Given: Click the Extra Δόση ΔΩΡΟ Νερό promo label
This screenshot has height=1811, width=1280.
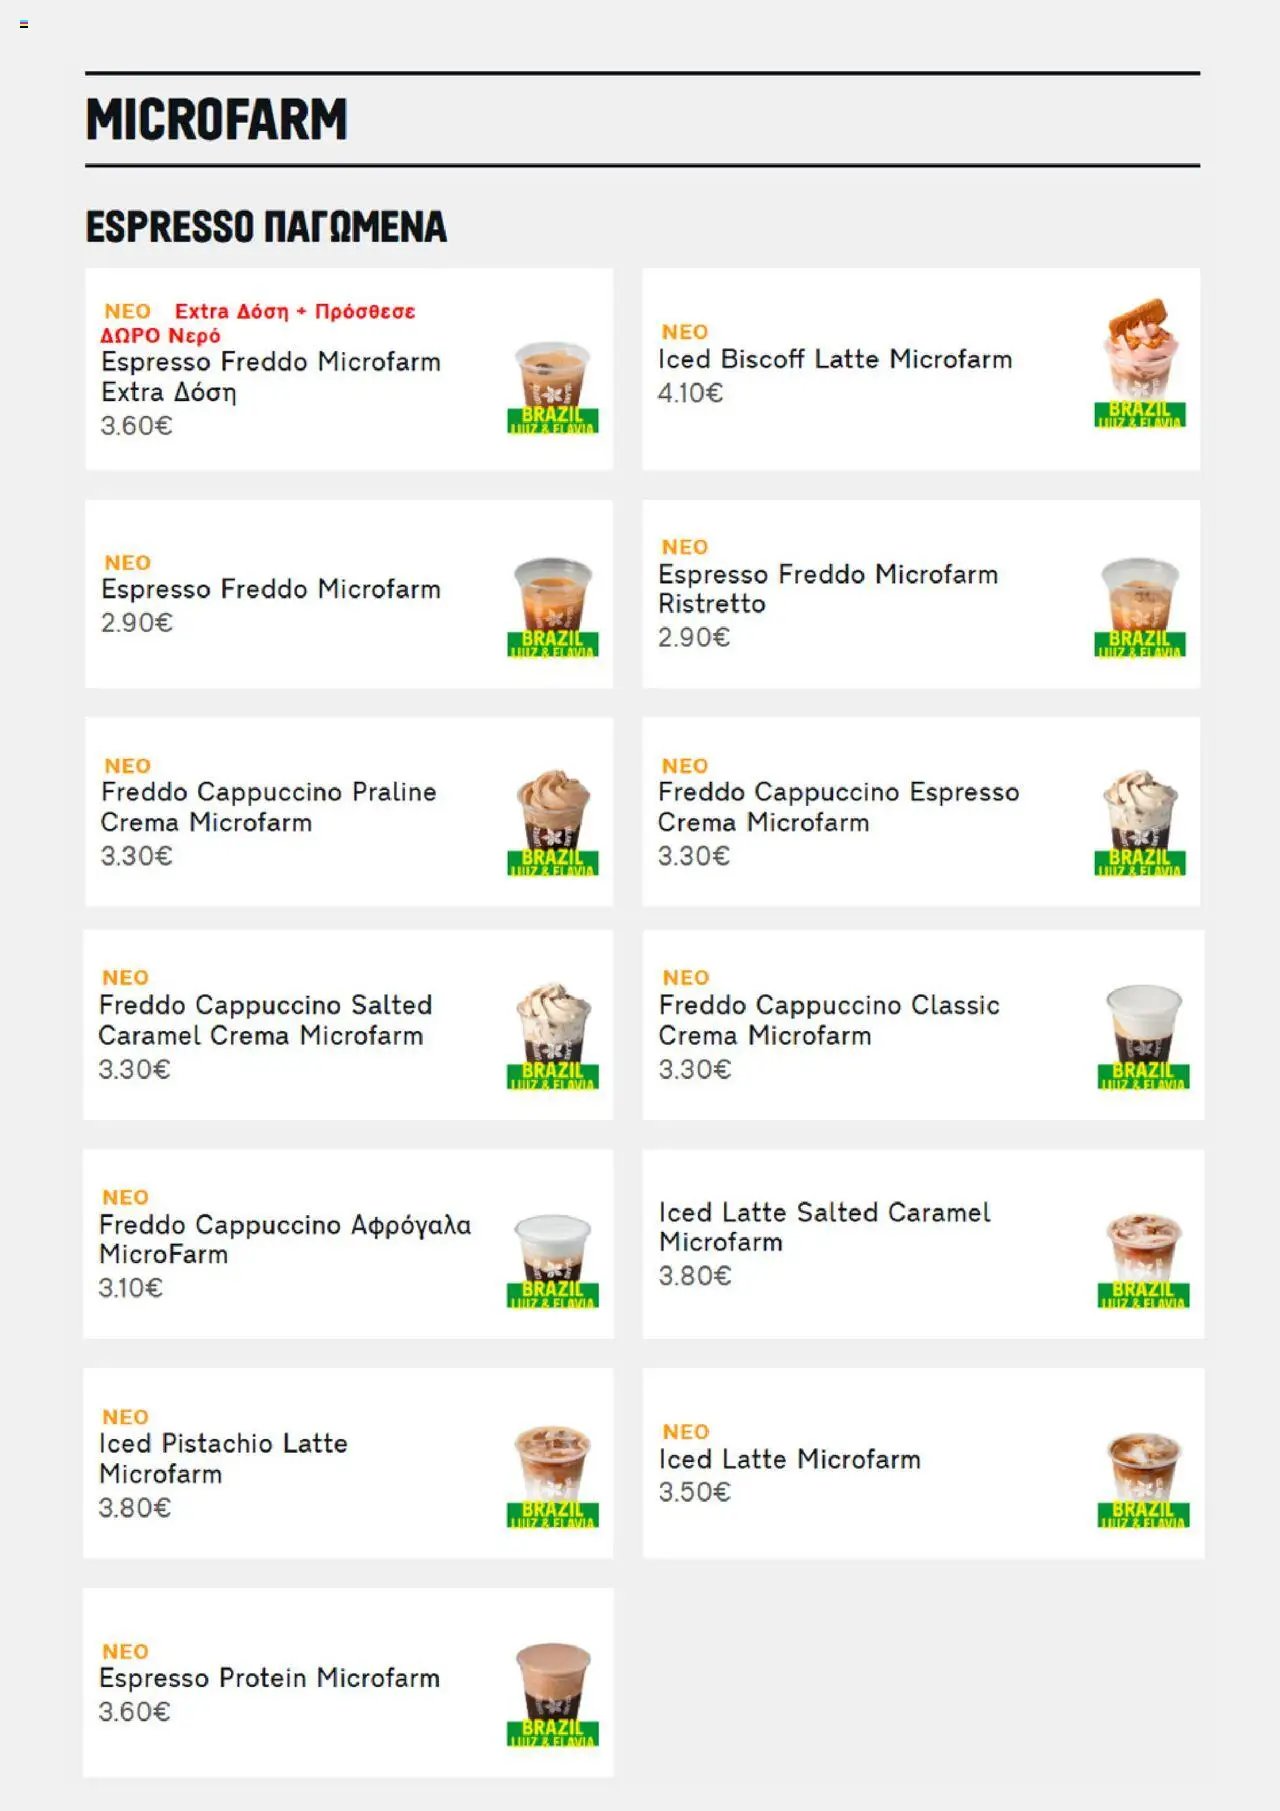Looking at the screenshot, I should coord(260,323).
